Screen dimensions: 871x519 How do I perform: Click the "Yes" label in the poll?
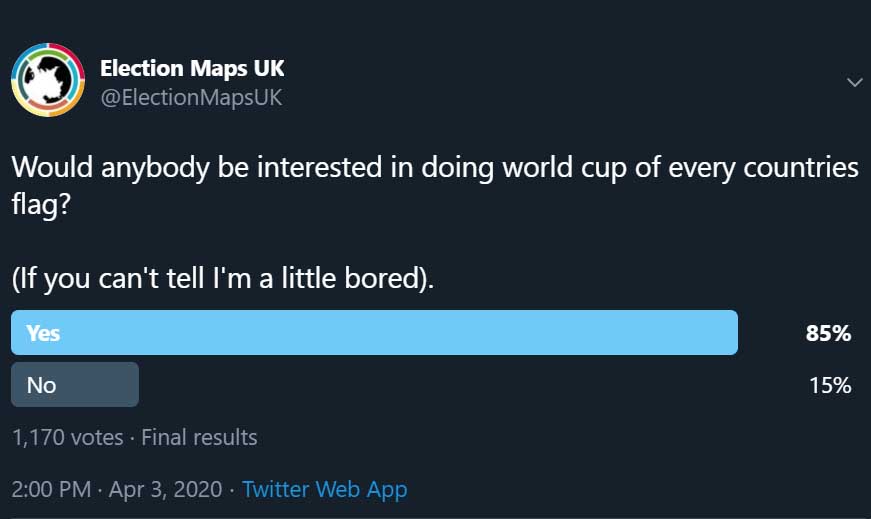[x=43, y=333]
